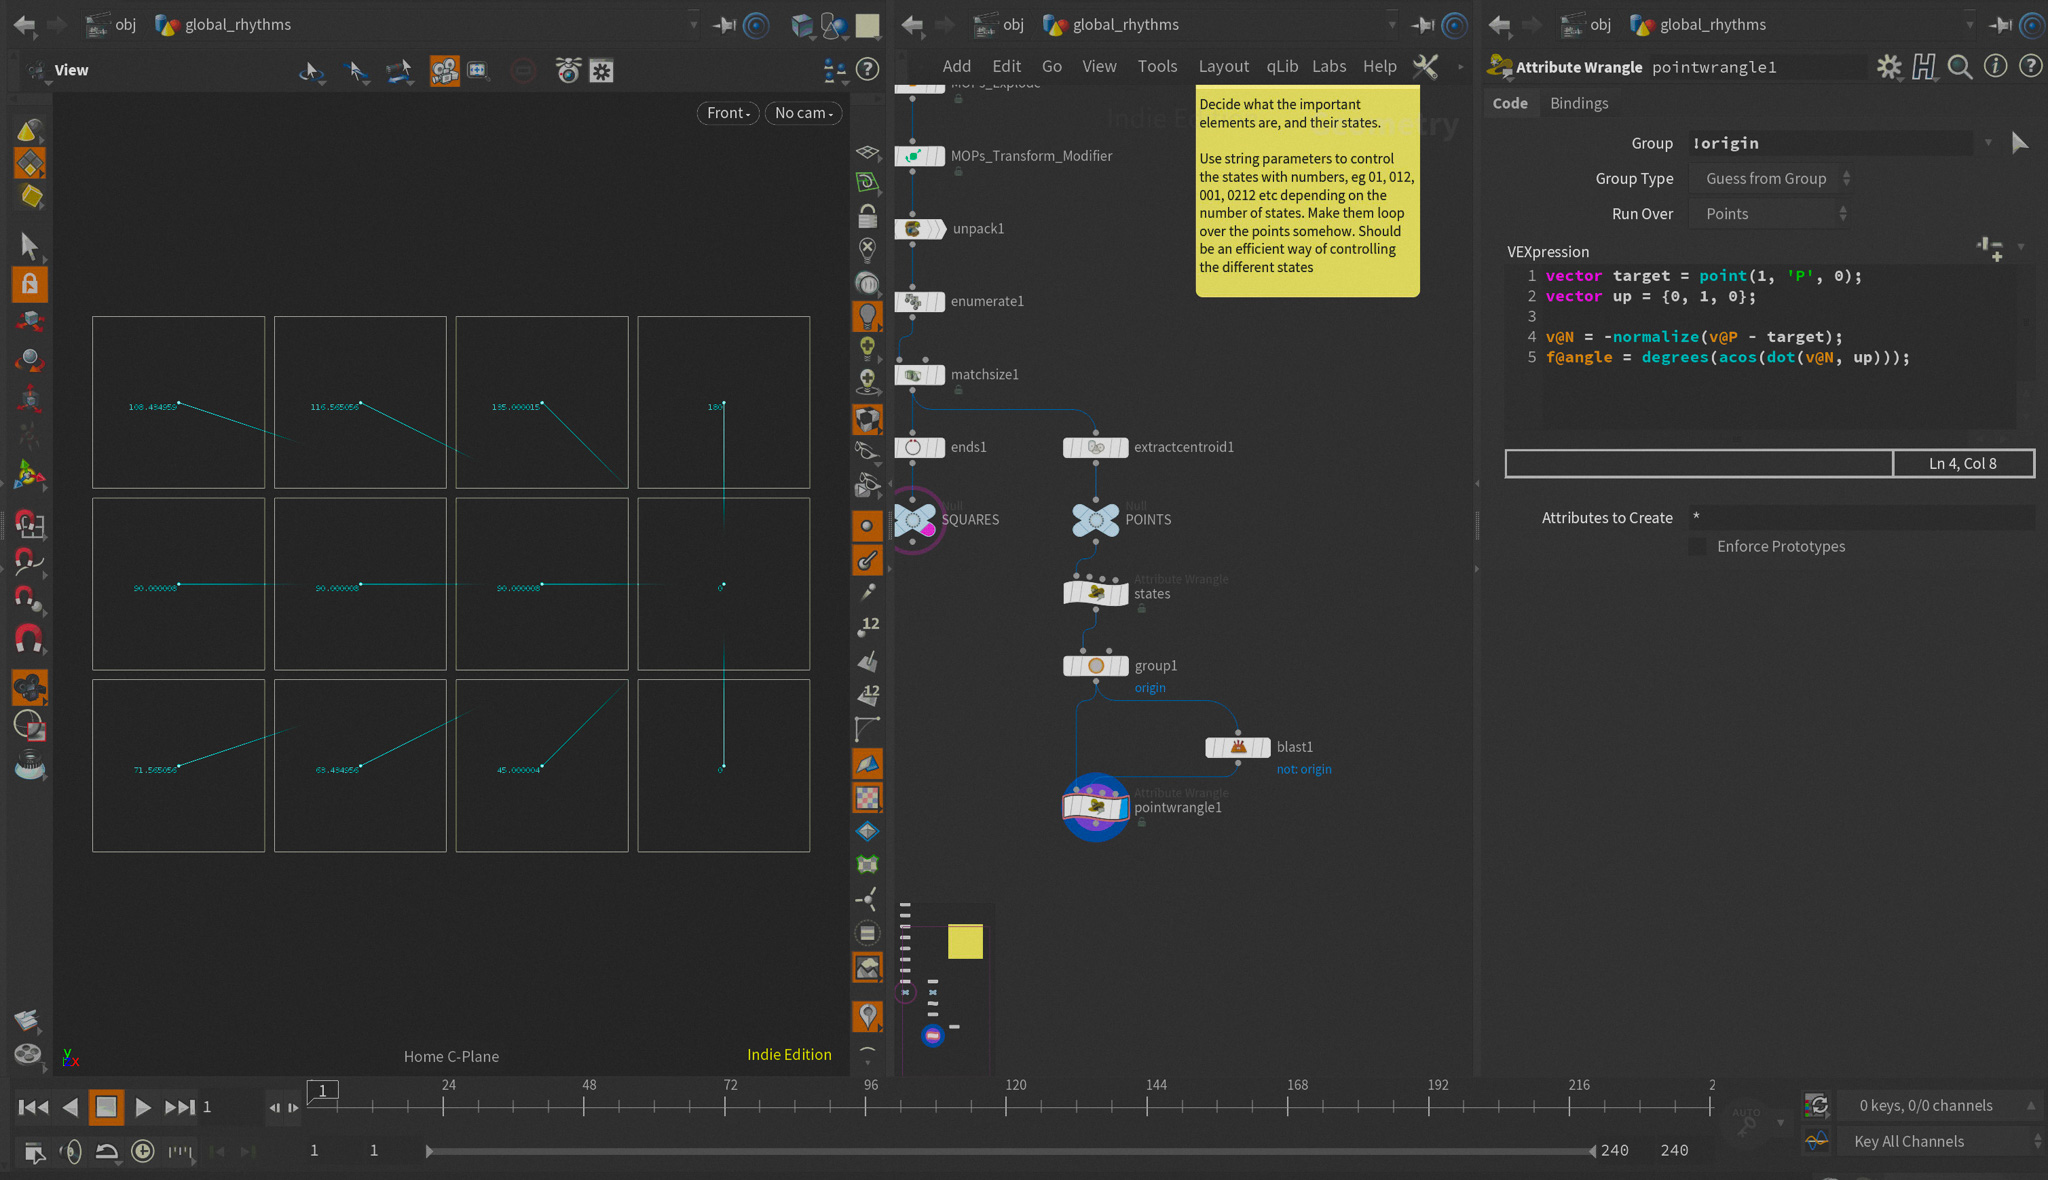Click the stop playback button
This screenshot has width=2048, height=1180.
click(x=106, y=1107)
